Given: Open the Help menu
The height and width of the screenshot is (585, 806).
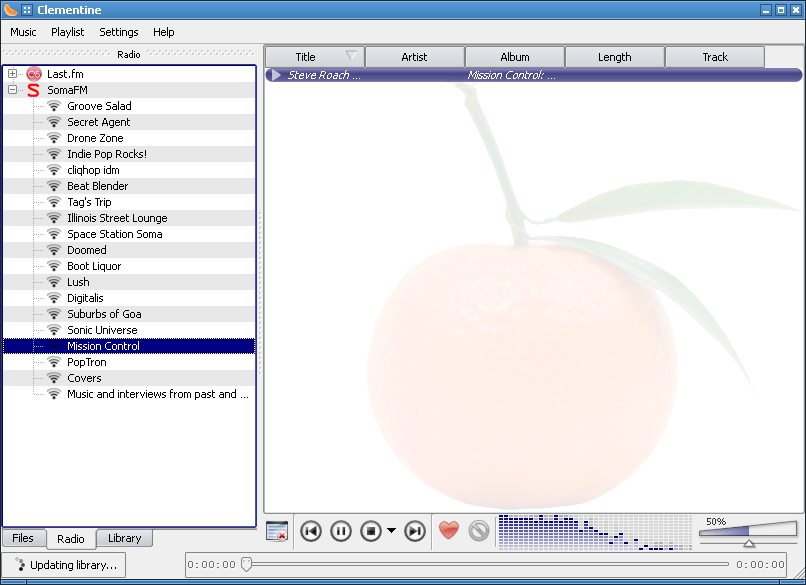Looking at the screenshot, I should point(163,32).
